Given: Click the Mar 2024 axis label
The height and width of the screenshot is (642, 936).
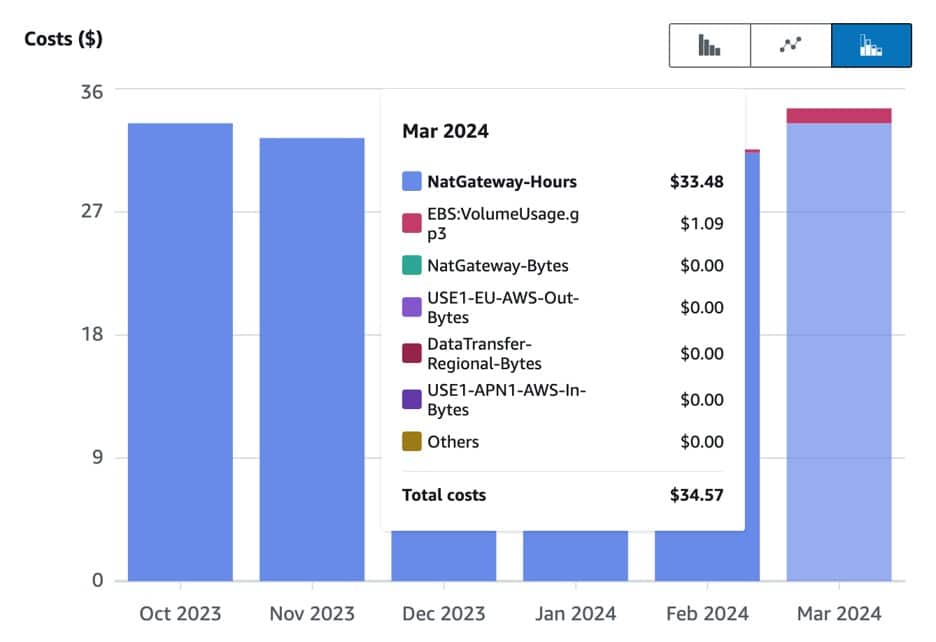Looking at the screenshot, I should point(839,613).
